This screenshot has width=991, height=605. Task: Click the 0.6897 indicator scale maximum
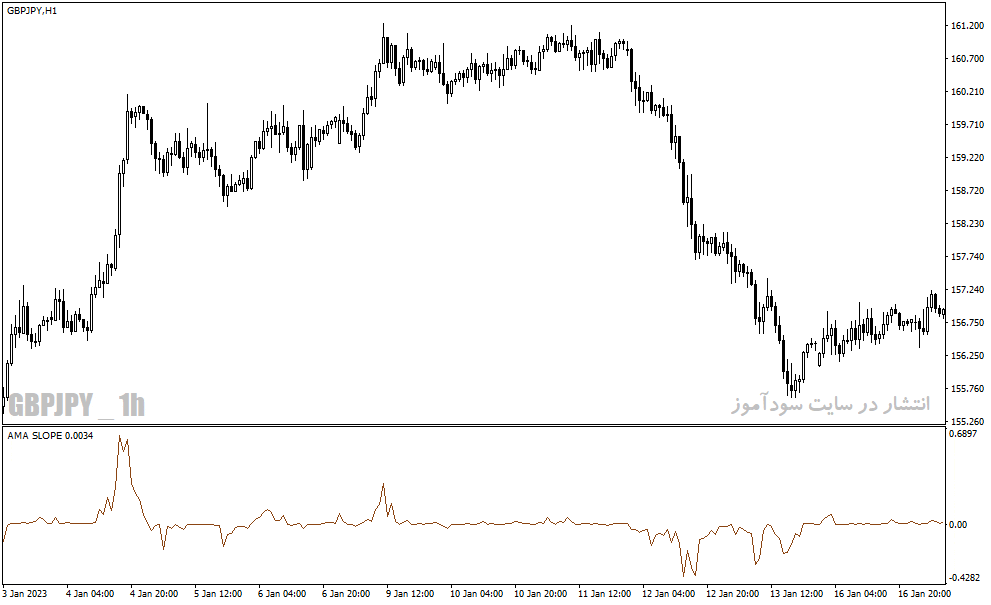pyautogui.click(x=963, y=434)
